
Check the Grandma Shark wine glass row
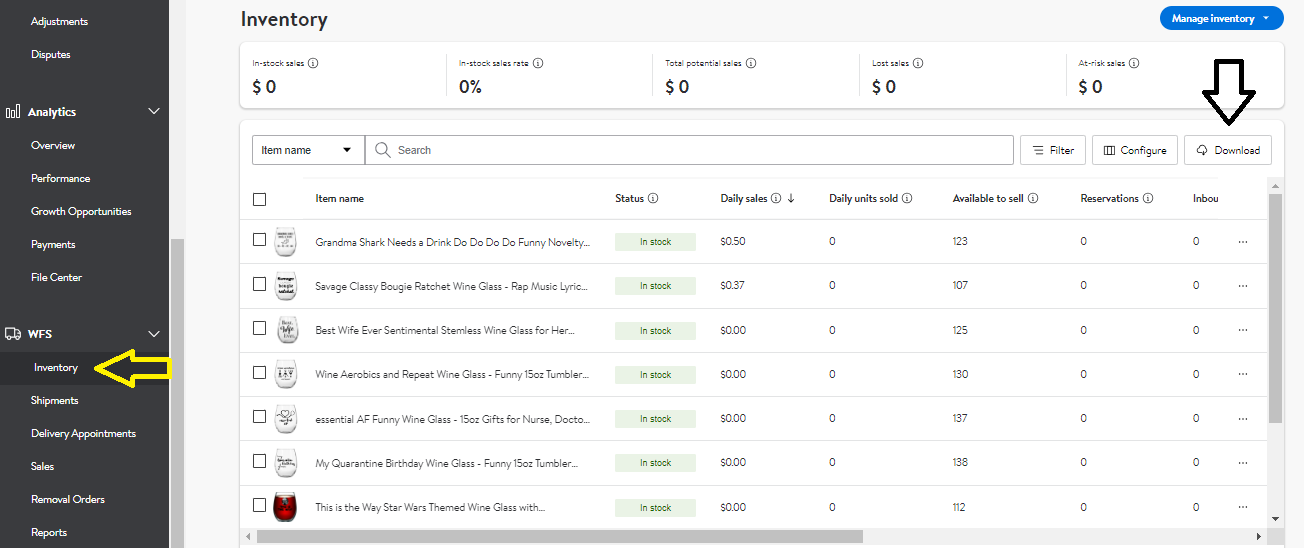click(x=259, y=240)
